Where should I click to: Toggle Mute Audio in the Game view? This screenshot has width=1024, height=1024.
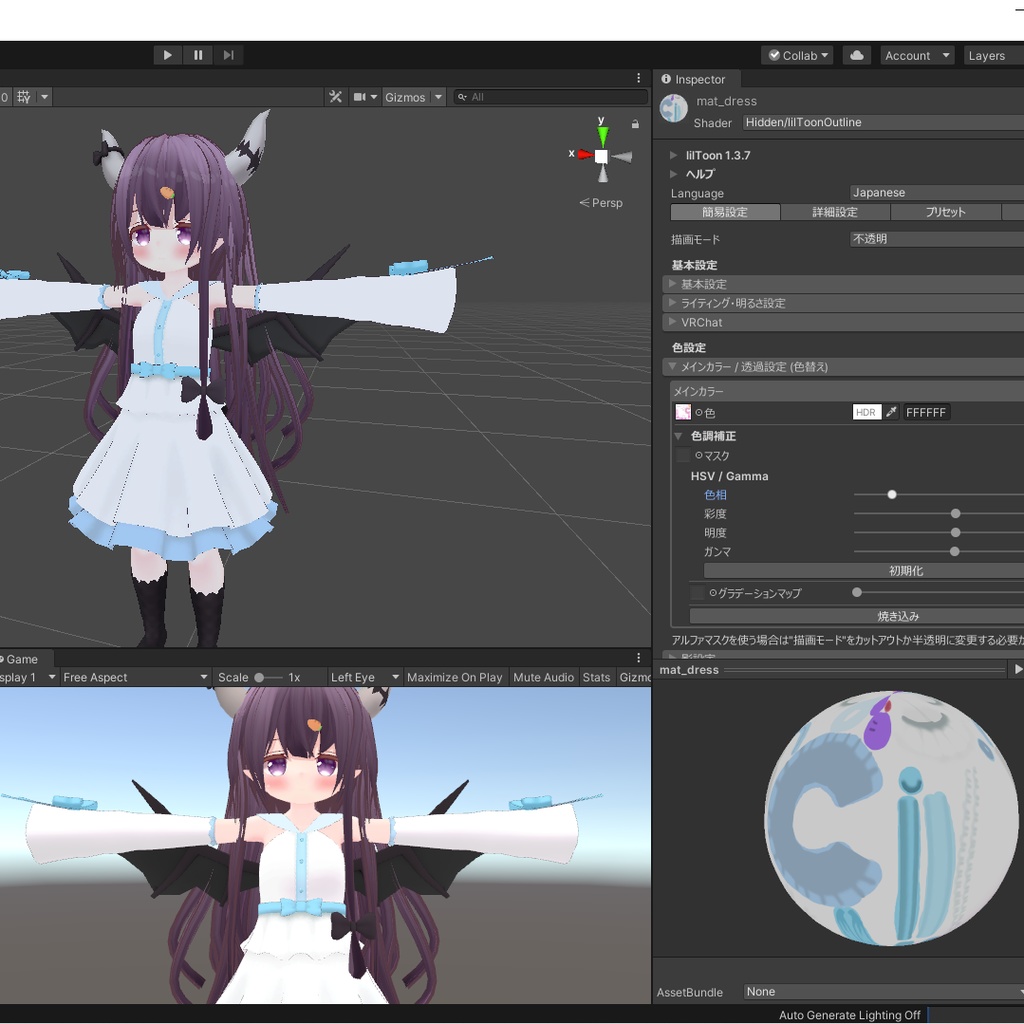coord(543,677)
